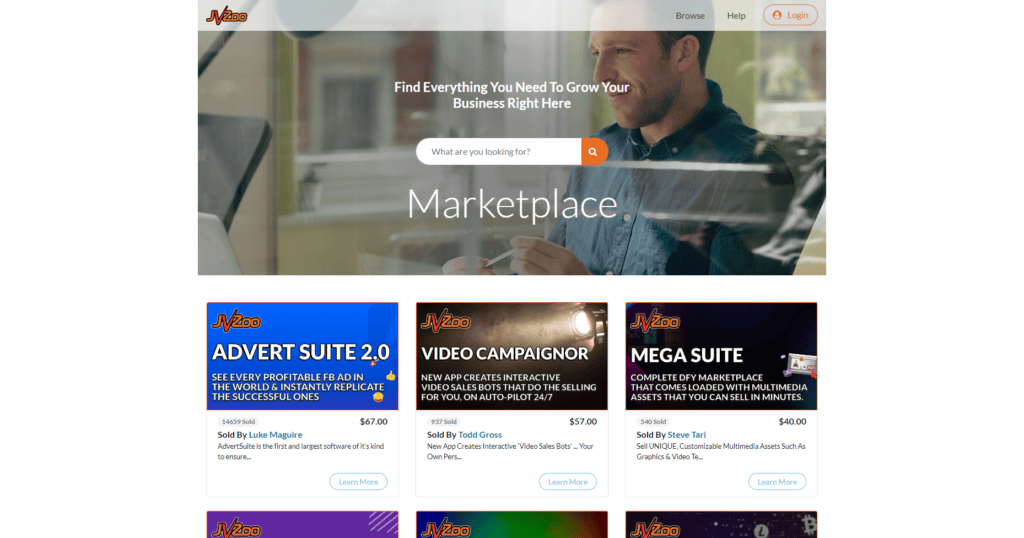The image size is (1024, 538).
Task: Open seller Luke Maguire's profile link
Action: coord(276,435)
